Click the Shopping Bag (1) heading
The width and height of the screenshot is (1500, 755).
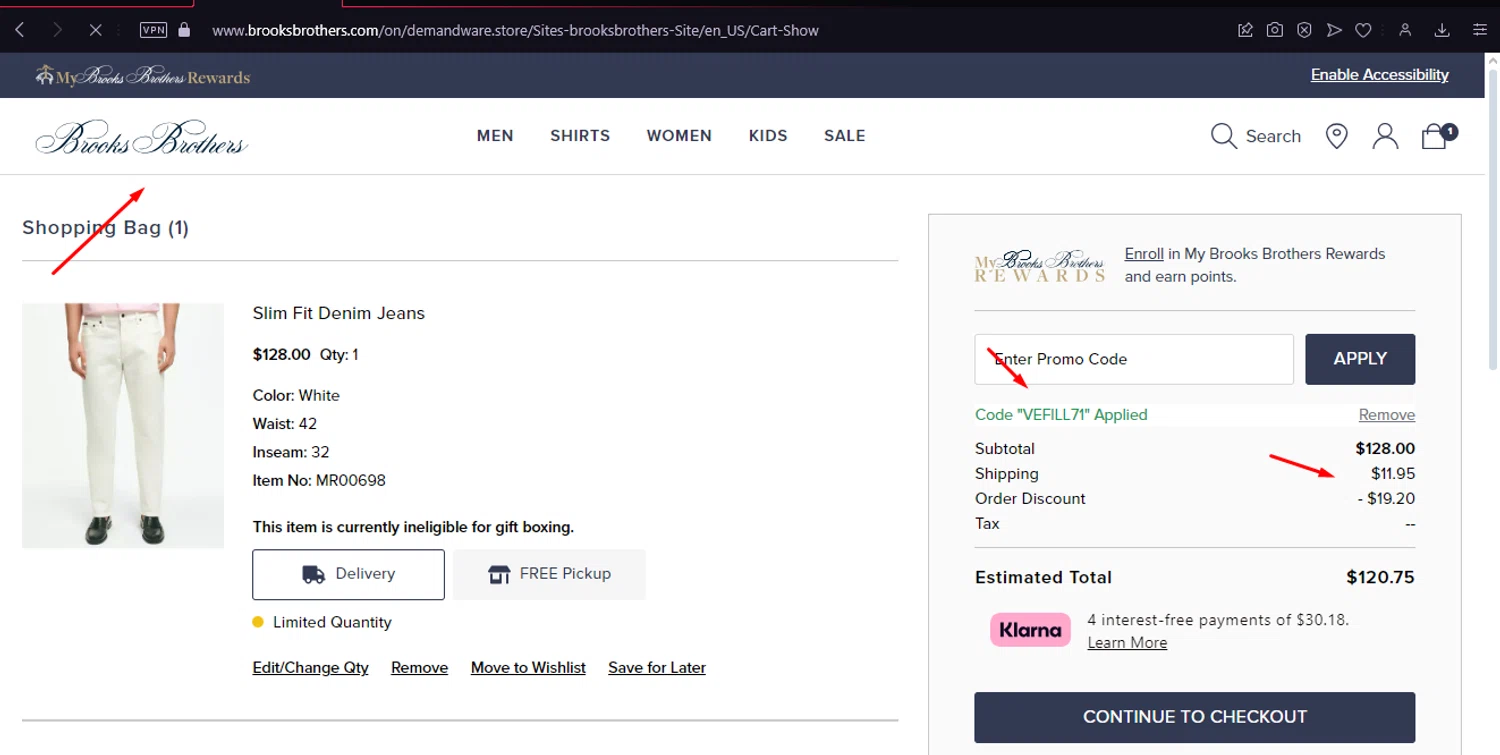click(106, 228)
